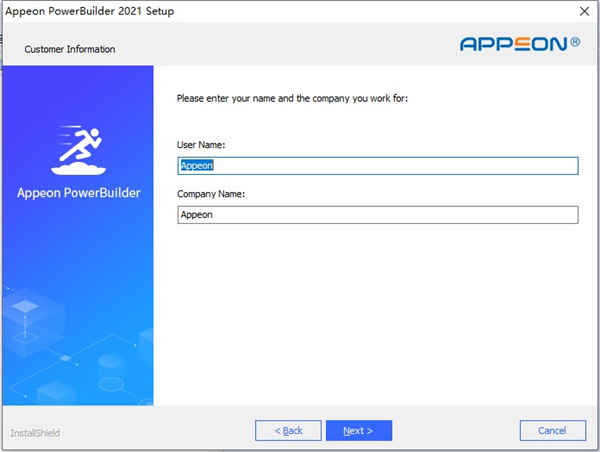This screenshot has height=452, width=600.
Task: Click 'Appeon PowerBuilder' sidebar text
Action: (x=79, y=193)
